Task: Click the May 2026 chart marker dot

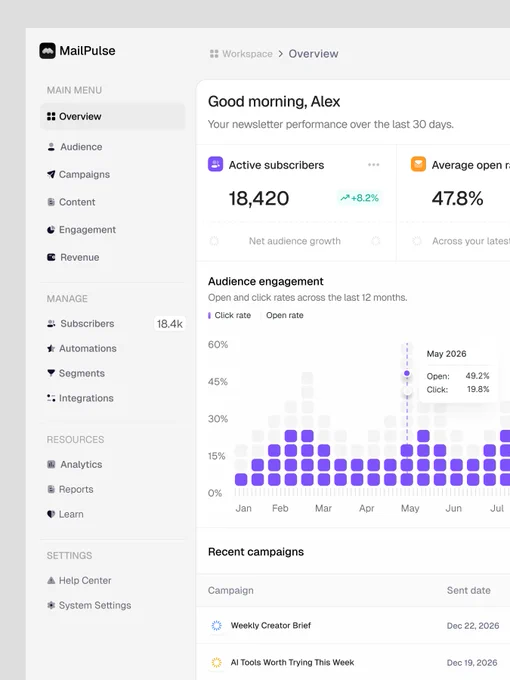Action: click(x=407, y=373)
